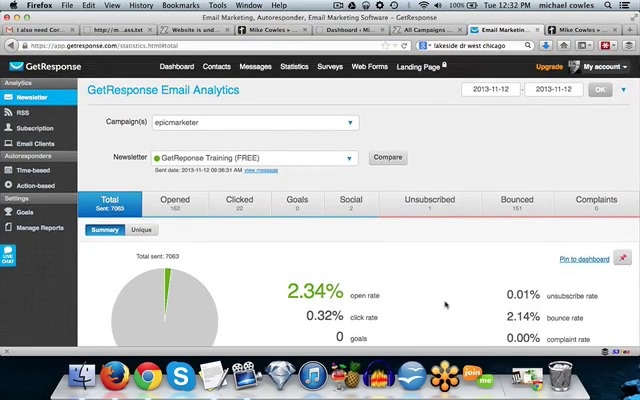Screen dimensions: 640x400
Task: Open Web Forms in top navigation
Action: click(x=369, y=67)
